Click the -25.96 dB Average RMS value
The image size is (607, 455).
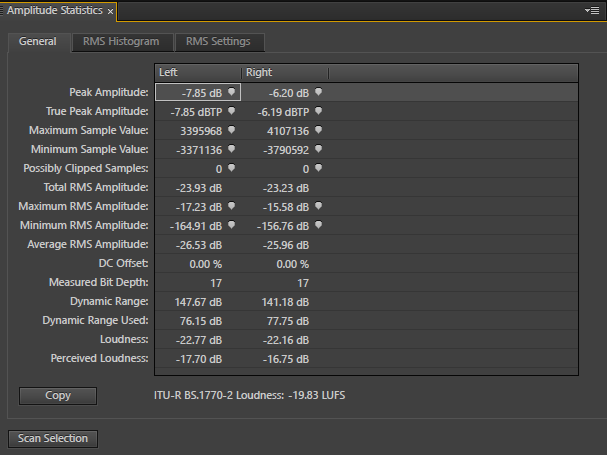click(286, 245)
